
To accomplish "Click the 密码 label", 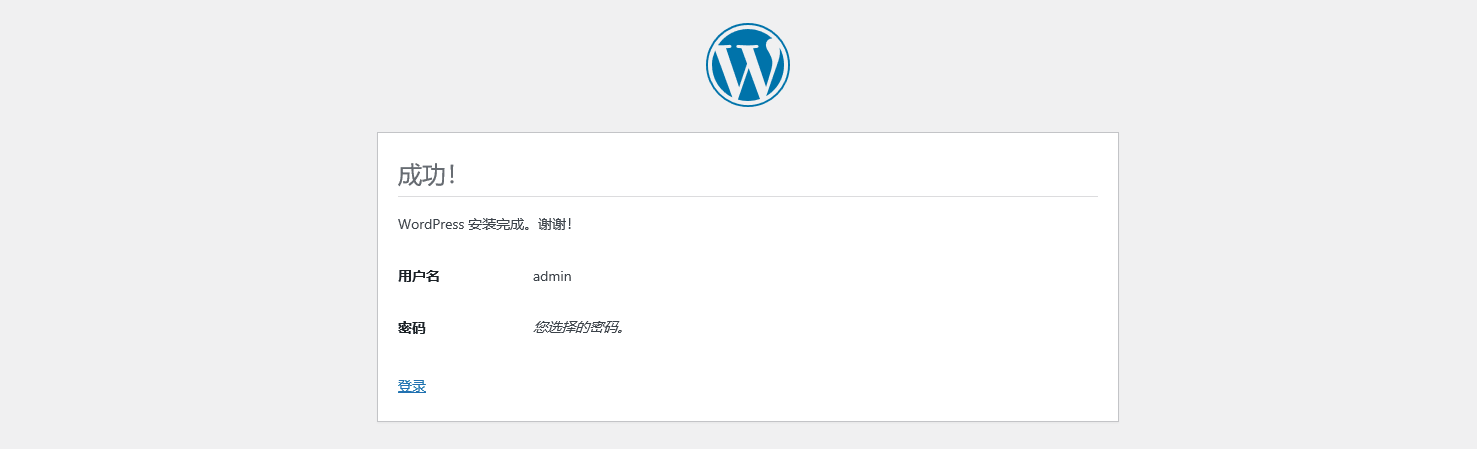I will pos(412,328).
